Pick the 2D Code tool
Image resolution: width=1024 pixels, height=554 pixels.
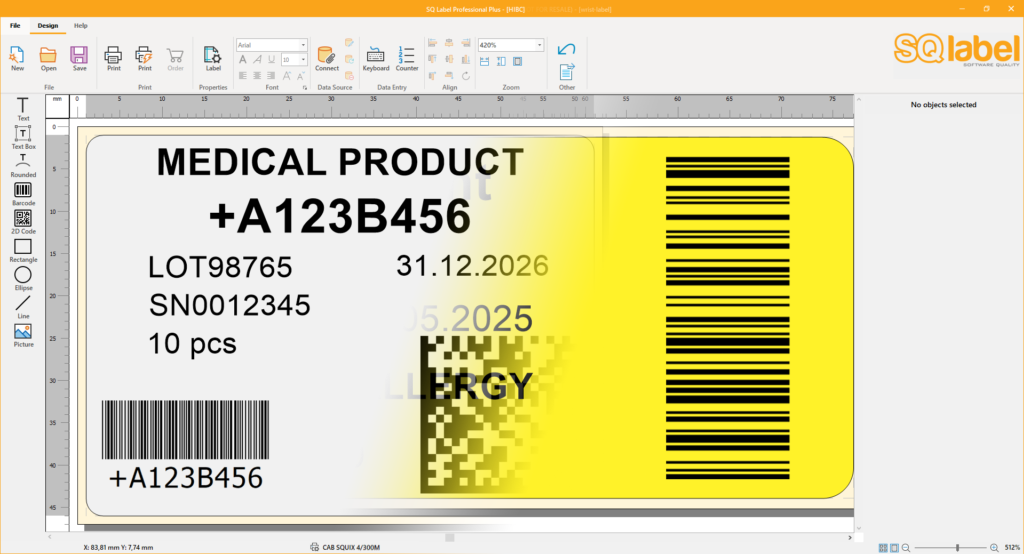pyautogui.click(x=23, y=218)
